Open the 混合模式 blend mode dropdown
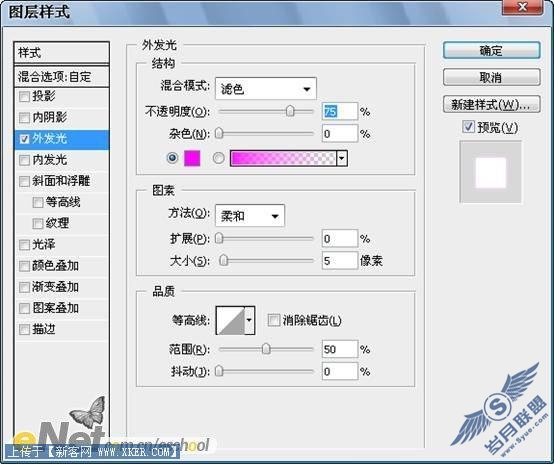 coord(266,88)
